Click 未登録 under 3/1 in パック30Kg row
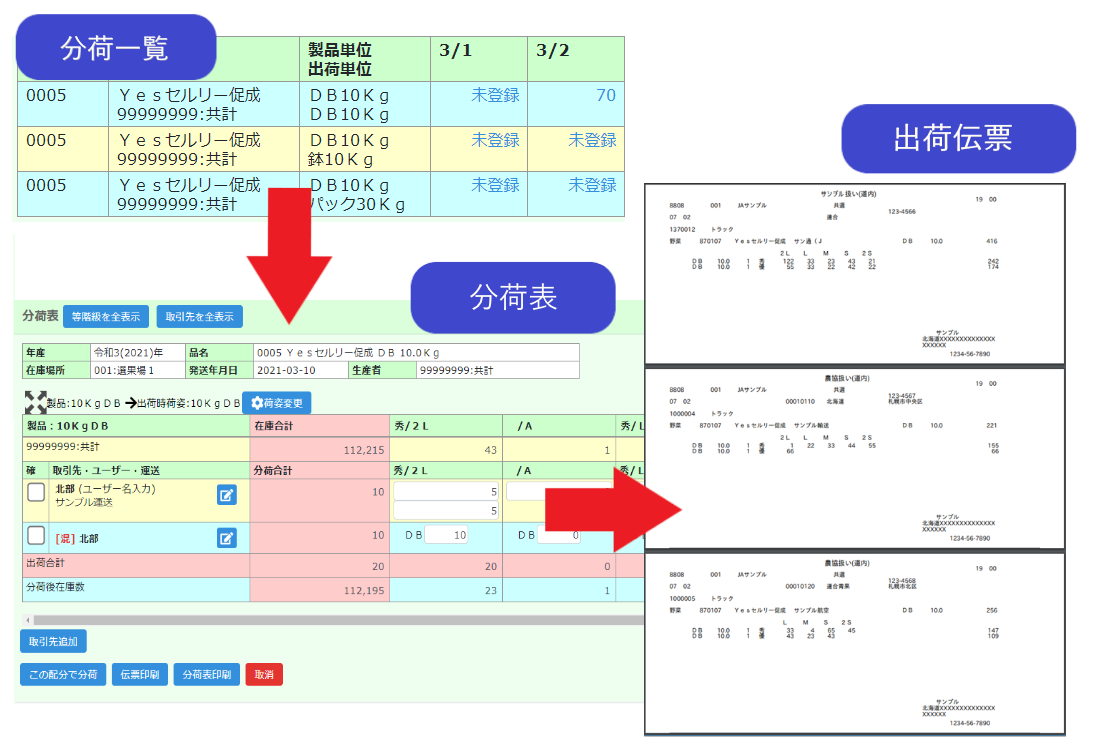Screen dimensions: 1102x748 495,185
